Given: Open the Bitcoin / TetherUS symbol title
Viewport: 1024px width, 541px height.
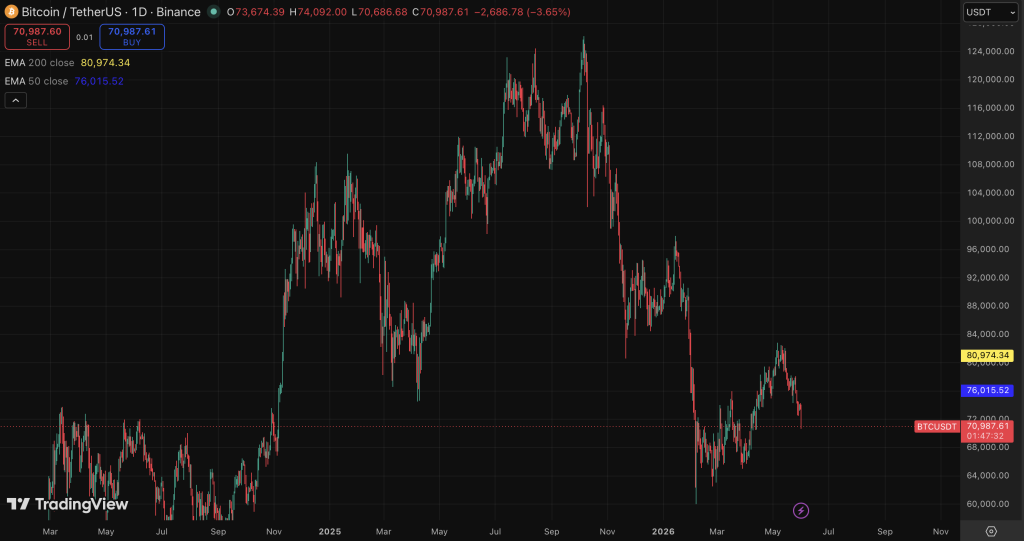Looking at the screenshot, I should coord(111,12).
